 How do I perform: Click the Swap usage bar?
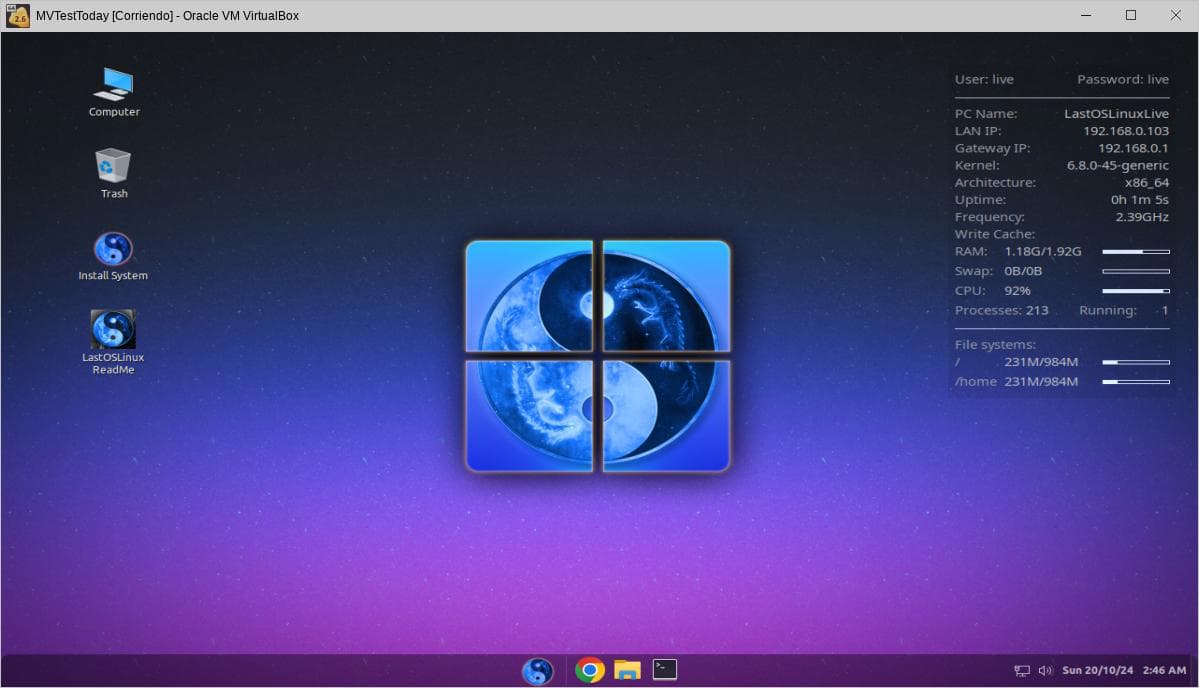click(1135, 271)
